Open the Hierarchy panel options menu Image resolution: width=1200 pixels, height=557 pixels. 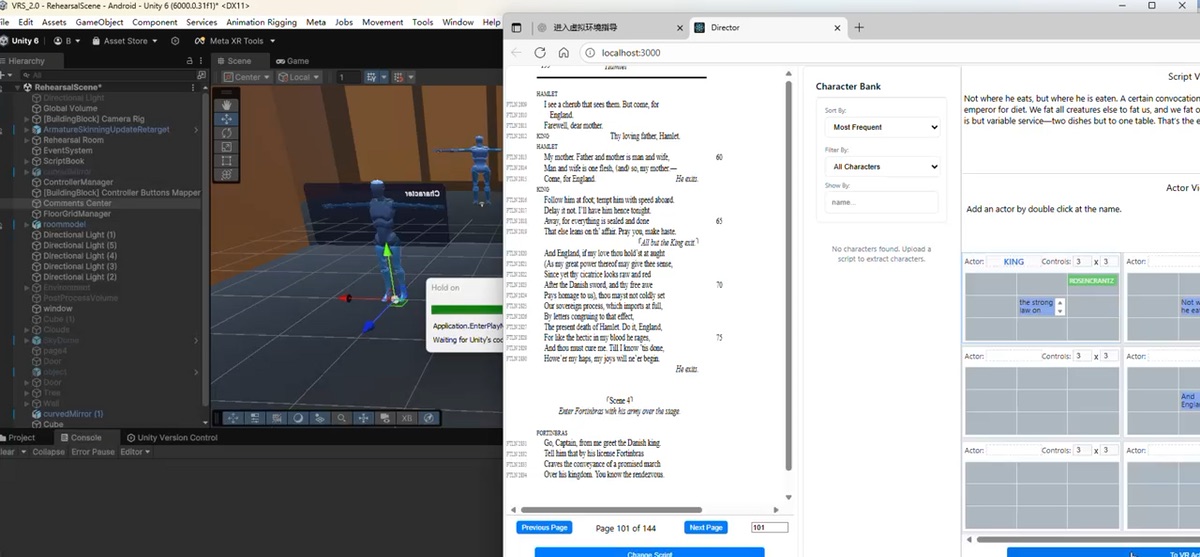(x=203, y=61)
